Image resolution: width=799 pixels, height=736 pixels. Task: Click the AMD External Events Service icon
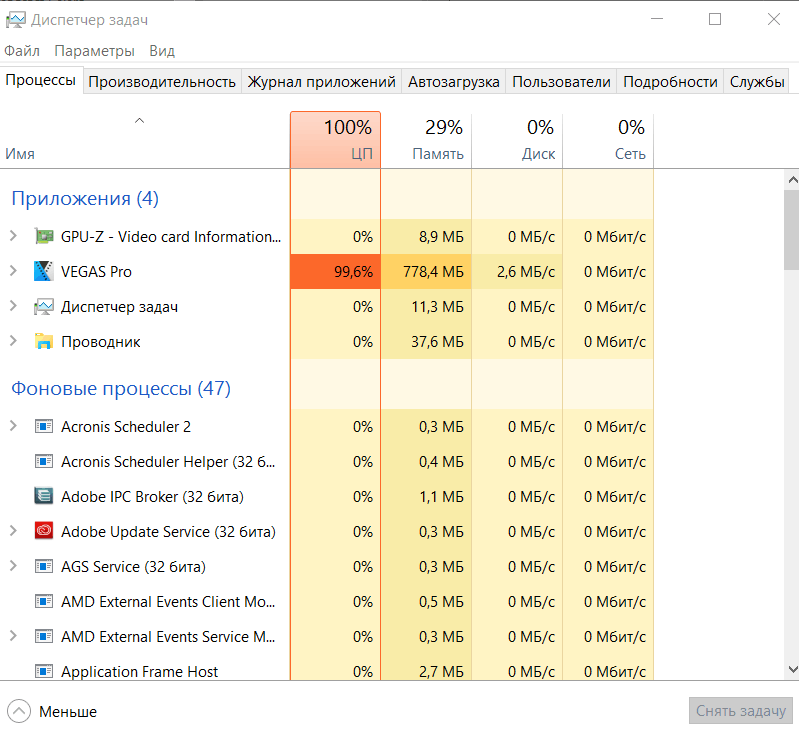click(44, 636)
